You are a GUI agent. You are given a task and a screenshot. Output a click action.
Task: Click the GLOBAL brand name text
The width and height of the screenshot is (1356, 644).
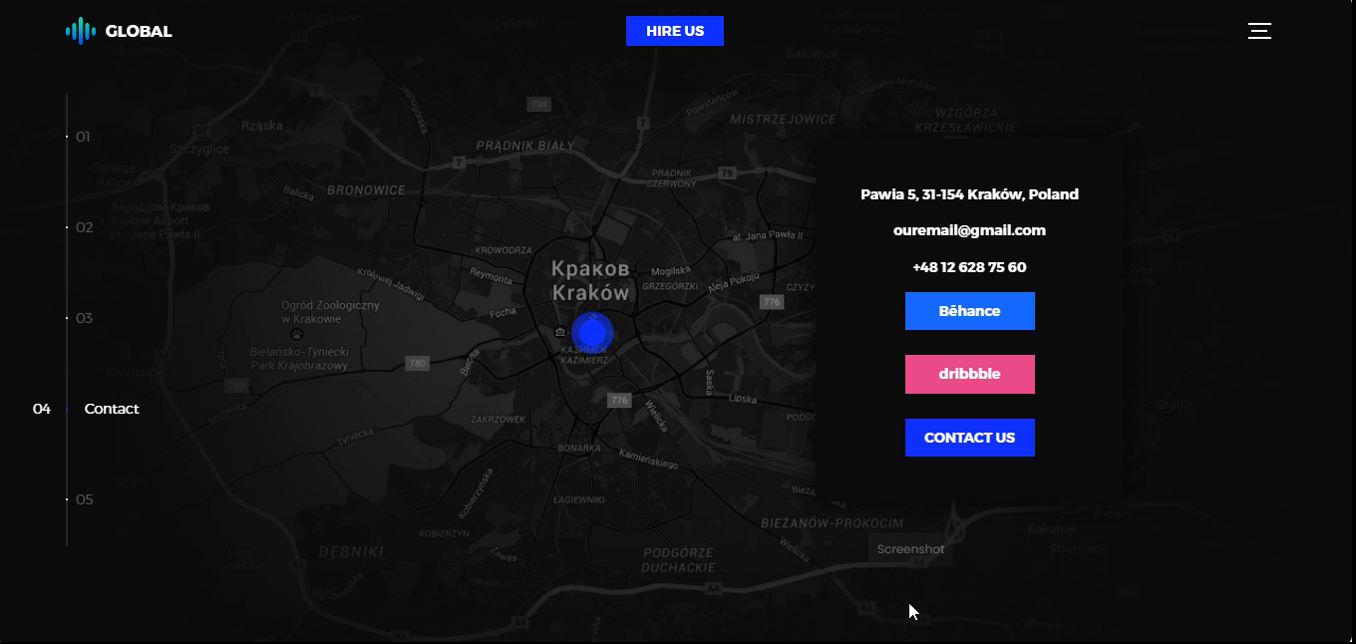tap(139, 31)
